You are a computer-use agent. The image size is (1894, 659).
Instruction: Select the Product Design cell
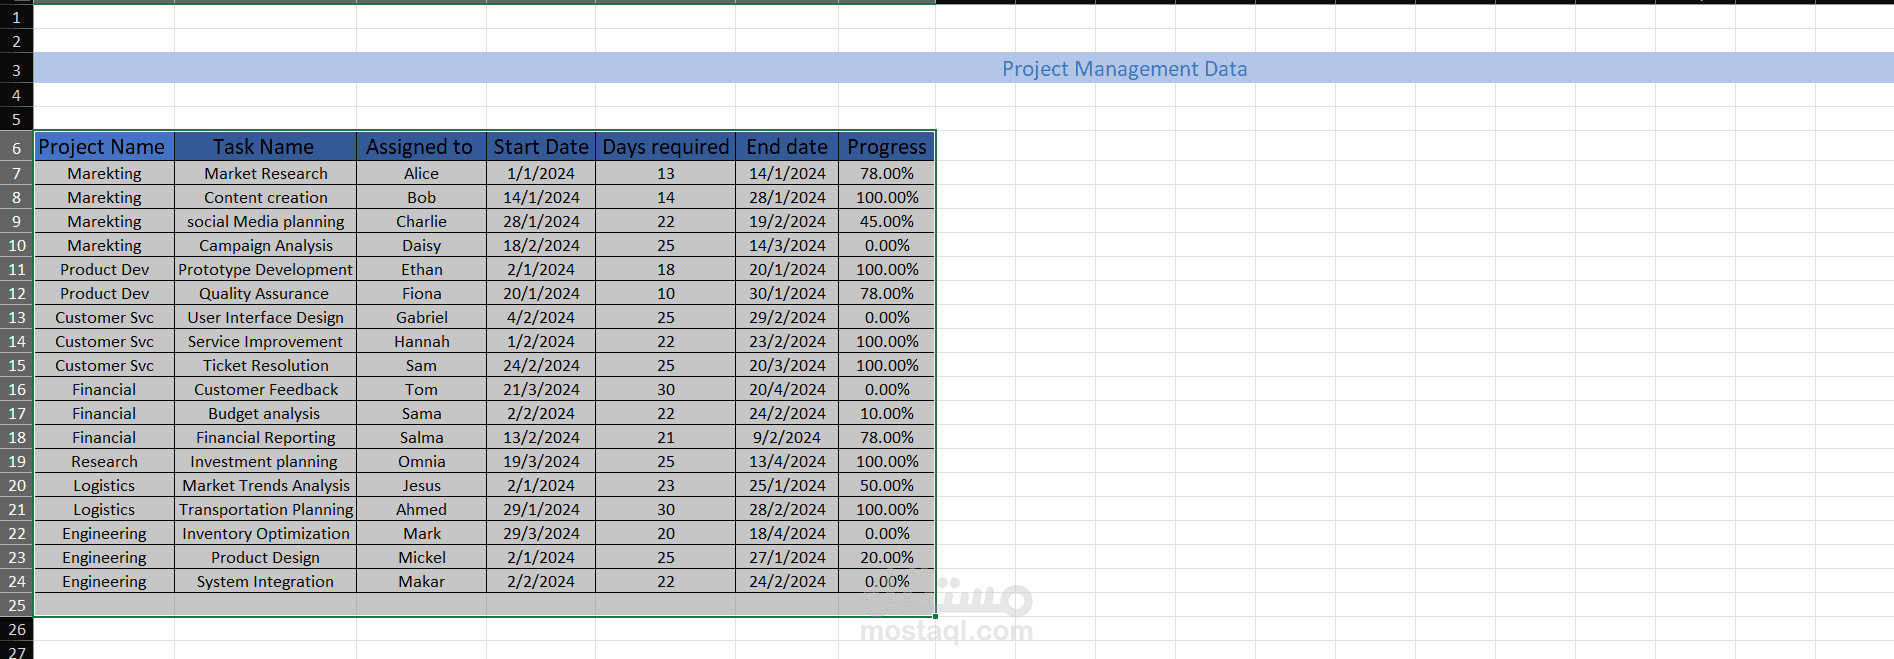point(265,557)
